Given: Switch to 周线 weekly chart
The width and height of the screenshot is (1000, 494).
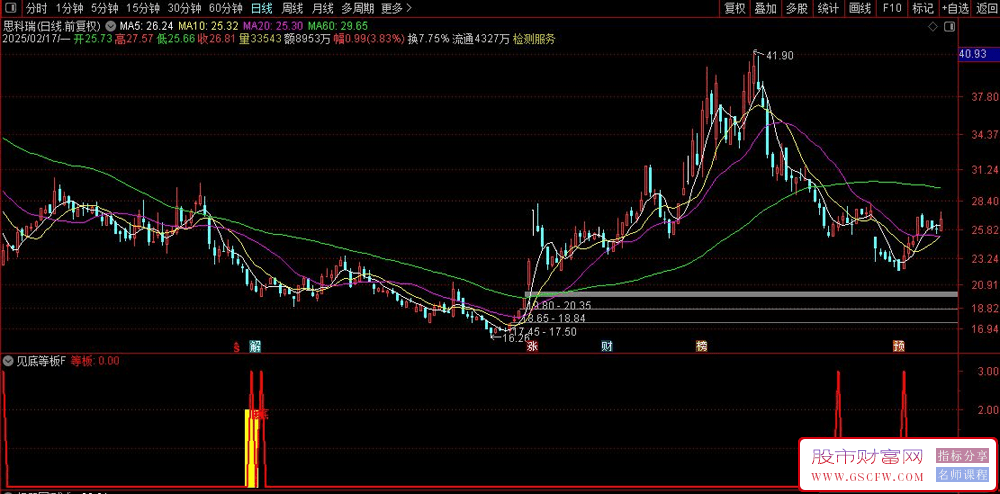Looking at the screenshot, I should point(292,8).
